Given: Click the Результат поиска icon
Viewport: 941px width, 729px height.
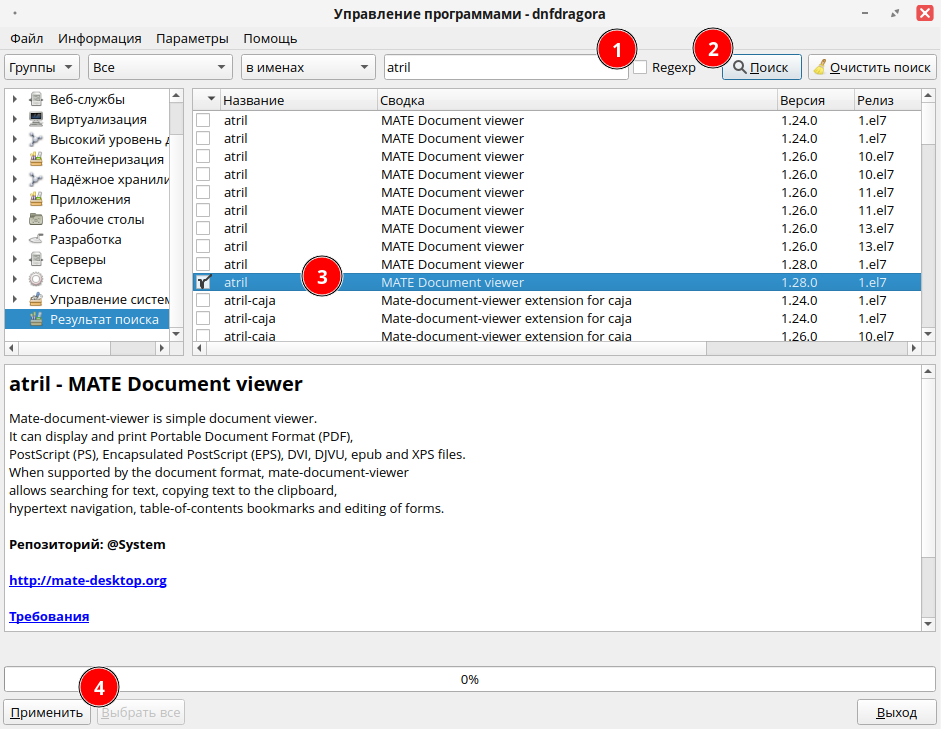Looking at the screenshot, I should (x=36, y=320).
